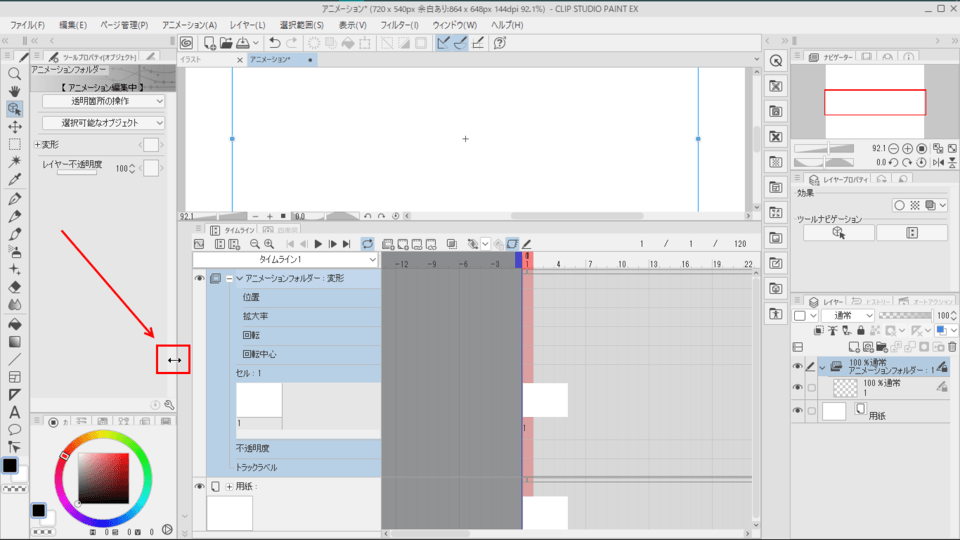Open the フィルター(I) menu

pyautogui.click(x=399, y=25)
